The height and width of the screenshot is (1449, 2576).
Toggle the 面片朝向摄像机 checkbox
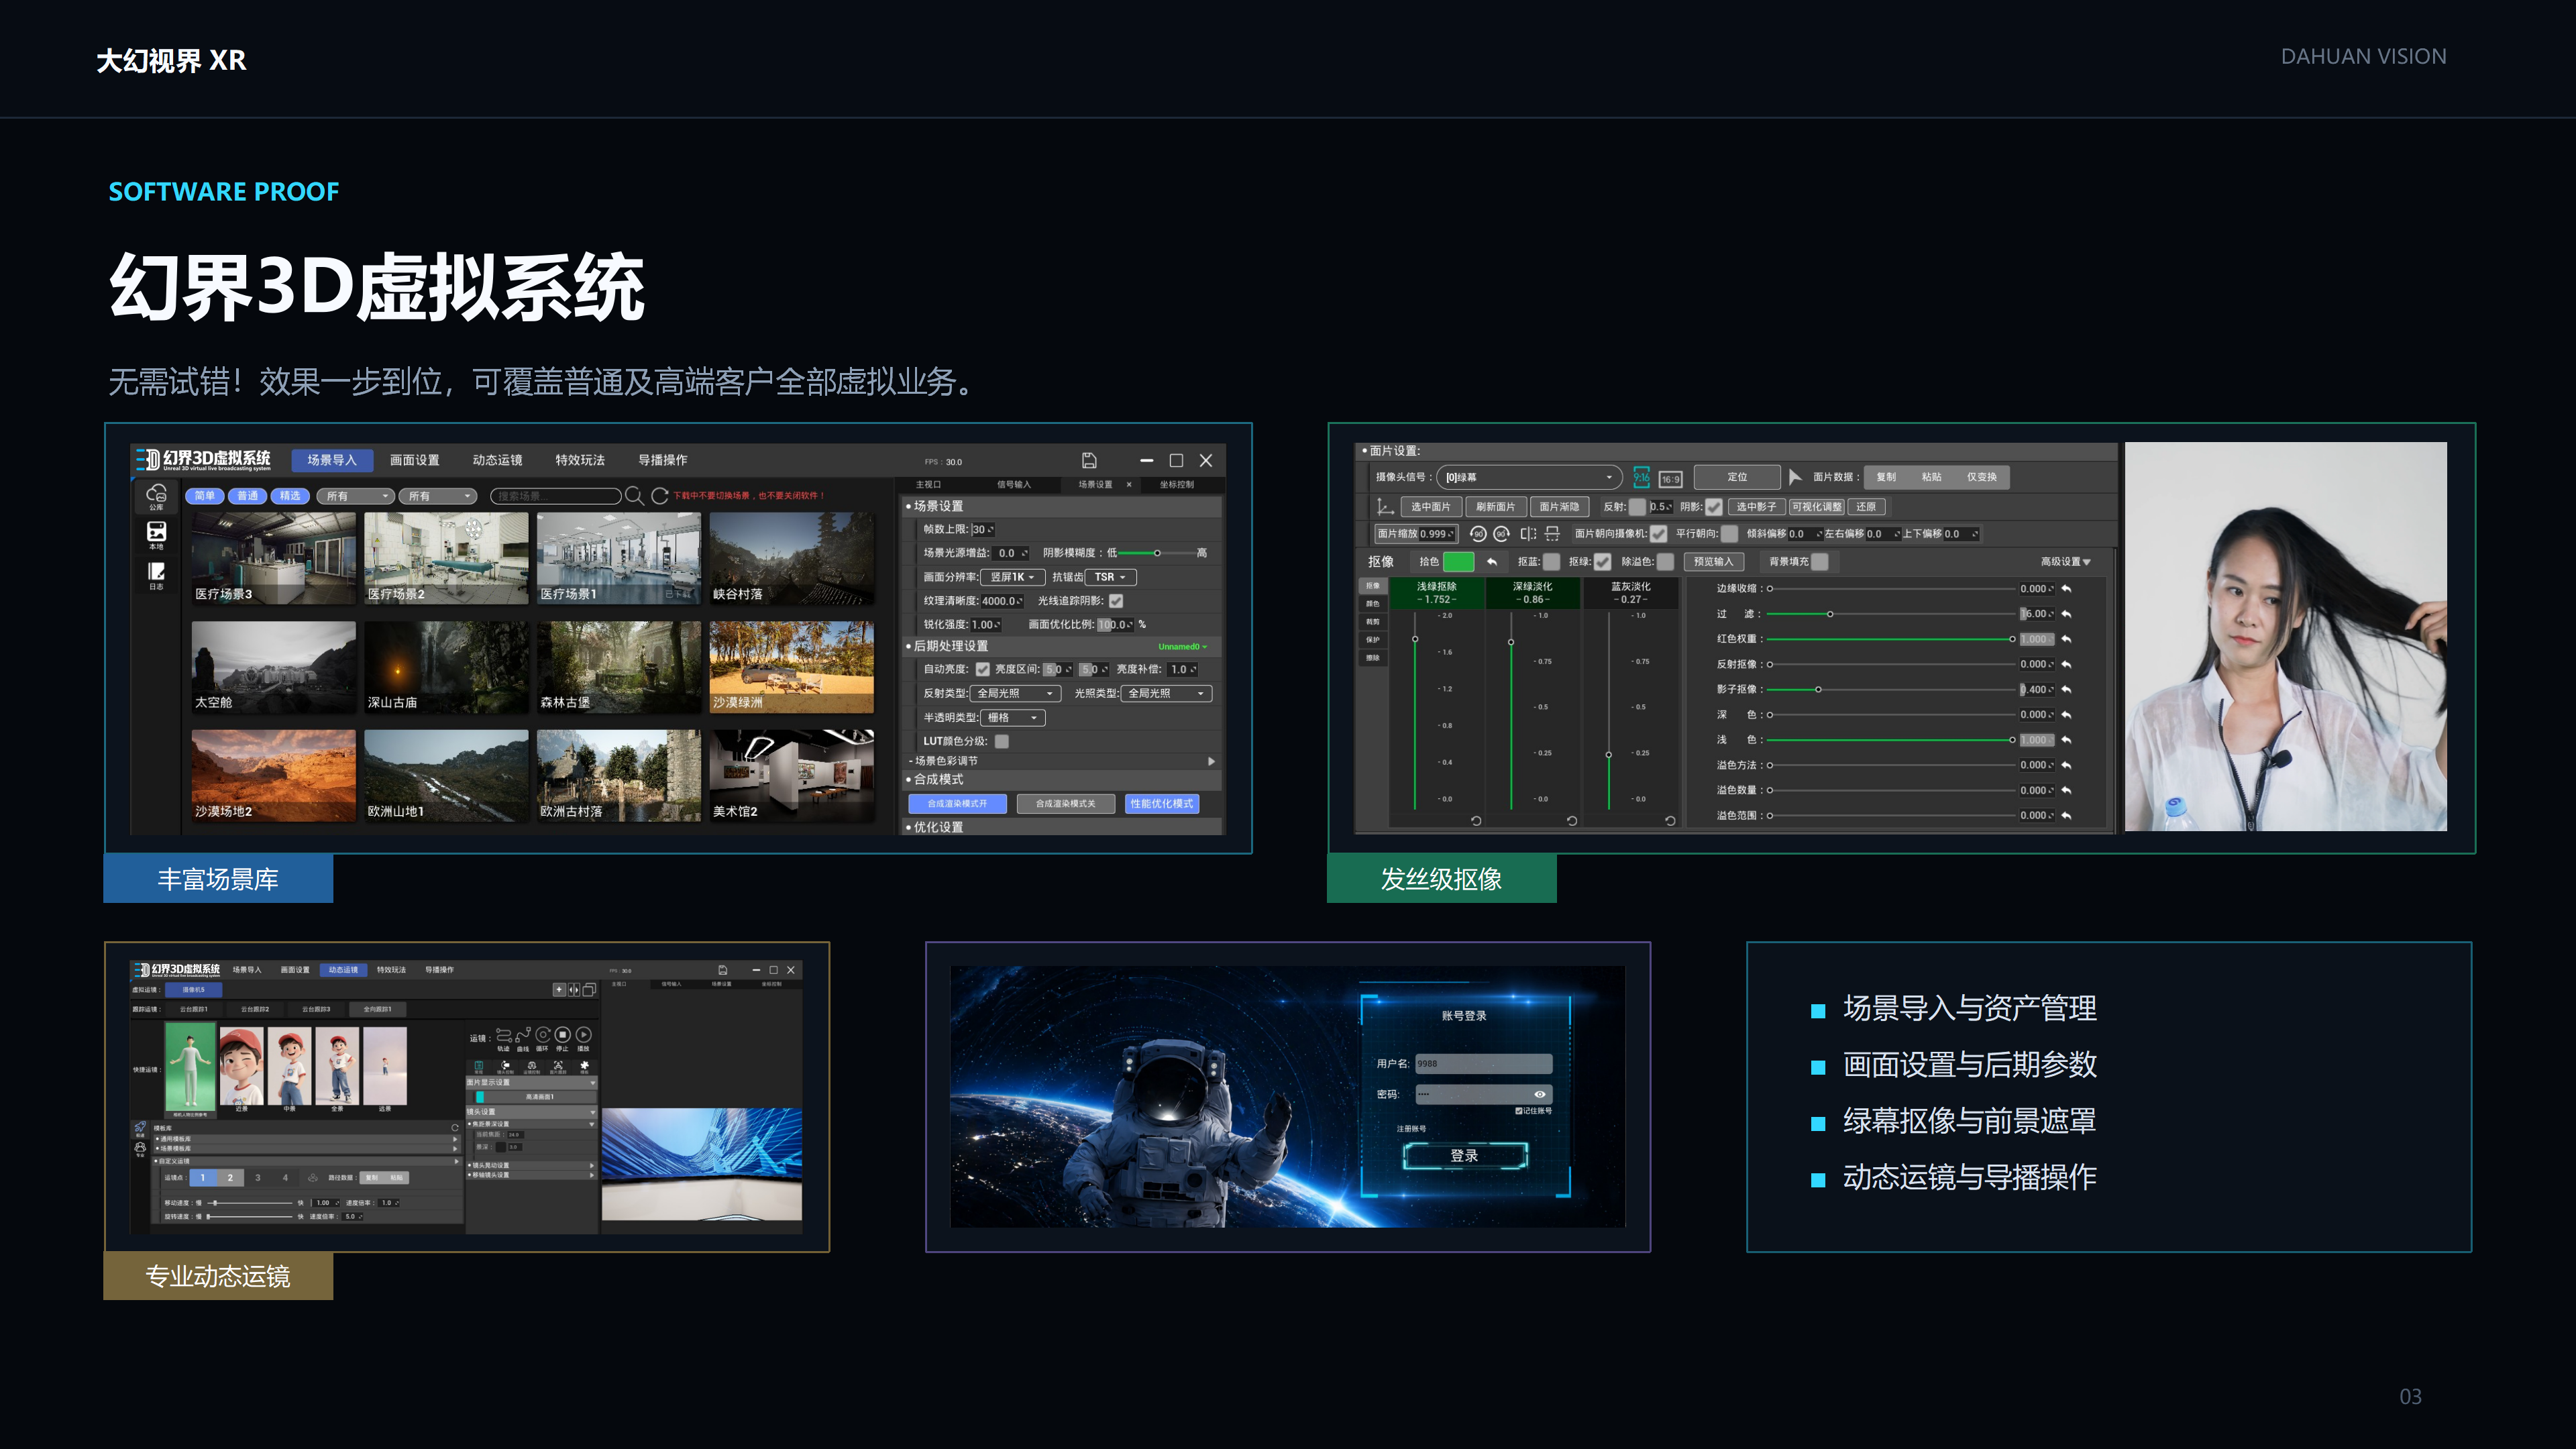(x=1658, y=534)
